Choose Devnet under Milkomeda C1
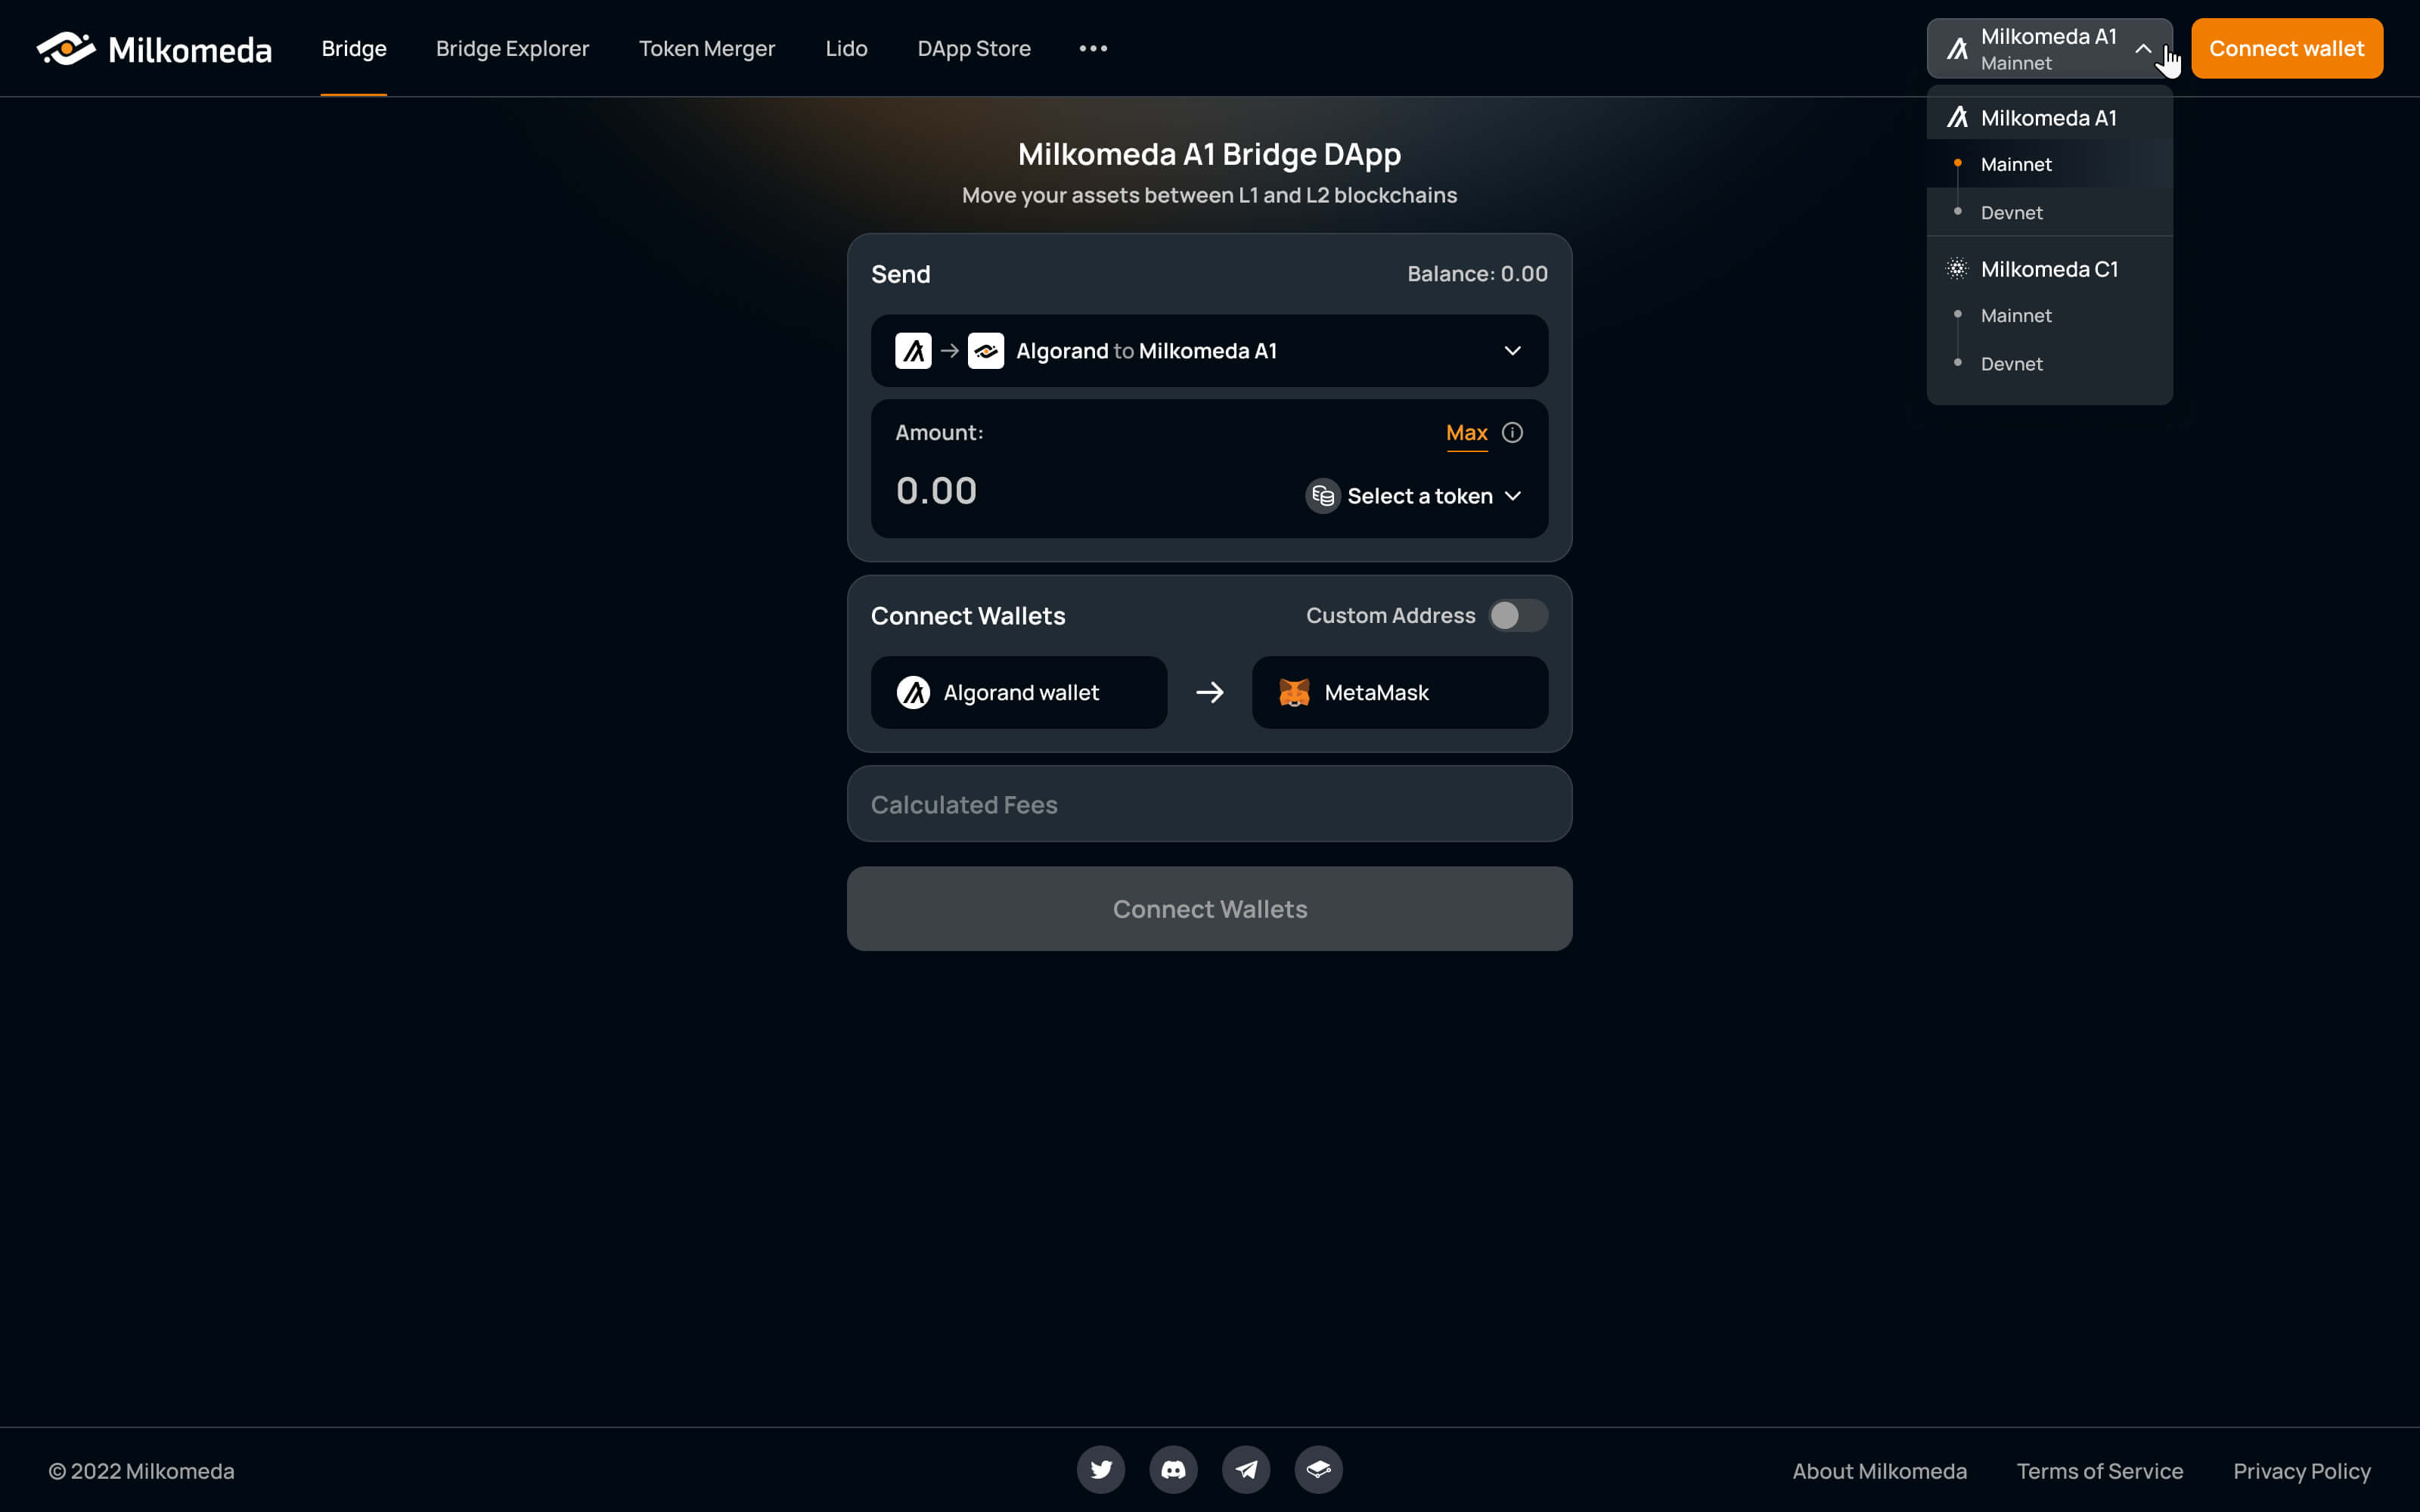 [x=2011, y=364]
